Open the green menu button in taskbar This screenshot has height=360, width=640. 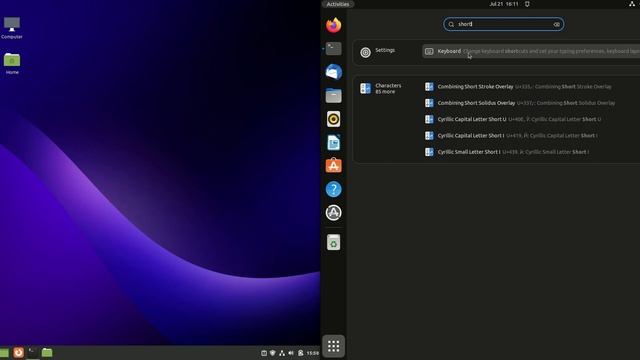[4, 352]
